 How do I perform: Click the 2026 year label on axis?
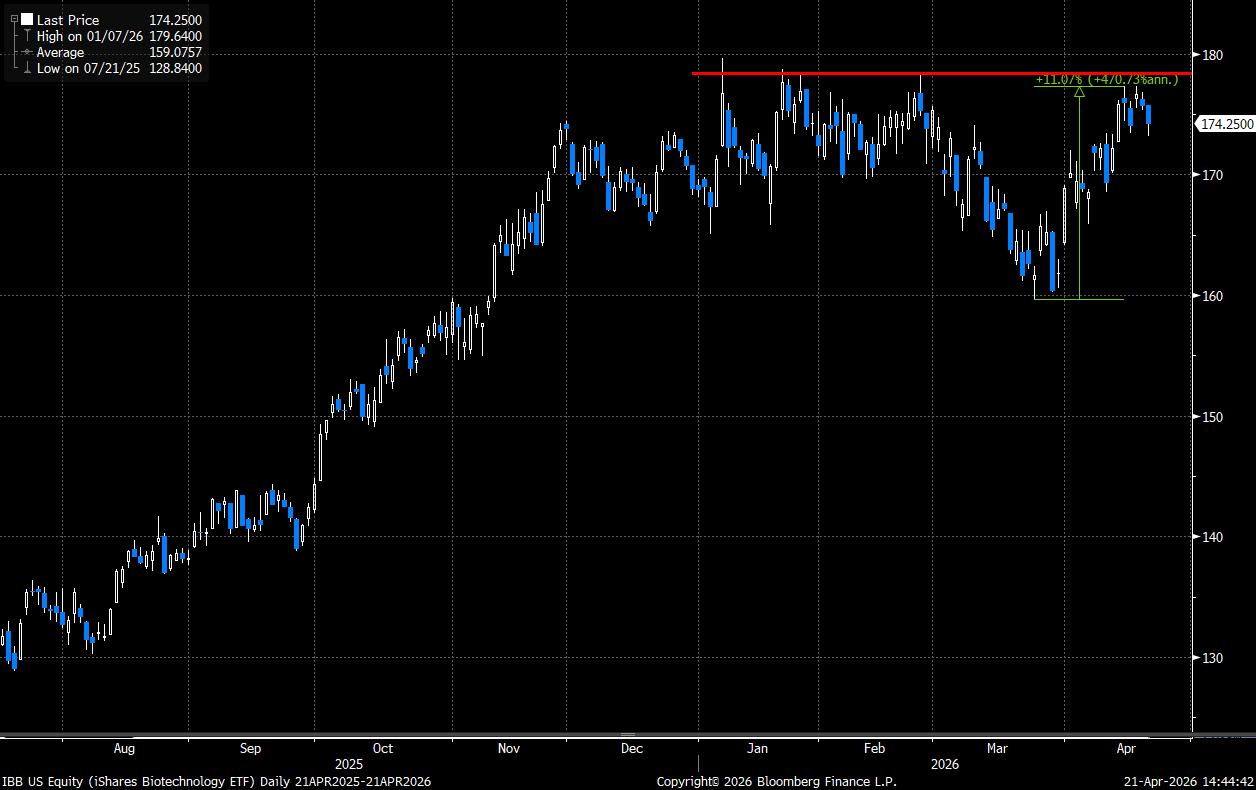944,764
